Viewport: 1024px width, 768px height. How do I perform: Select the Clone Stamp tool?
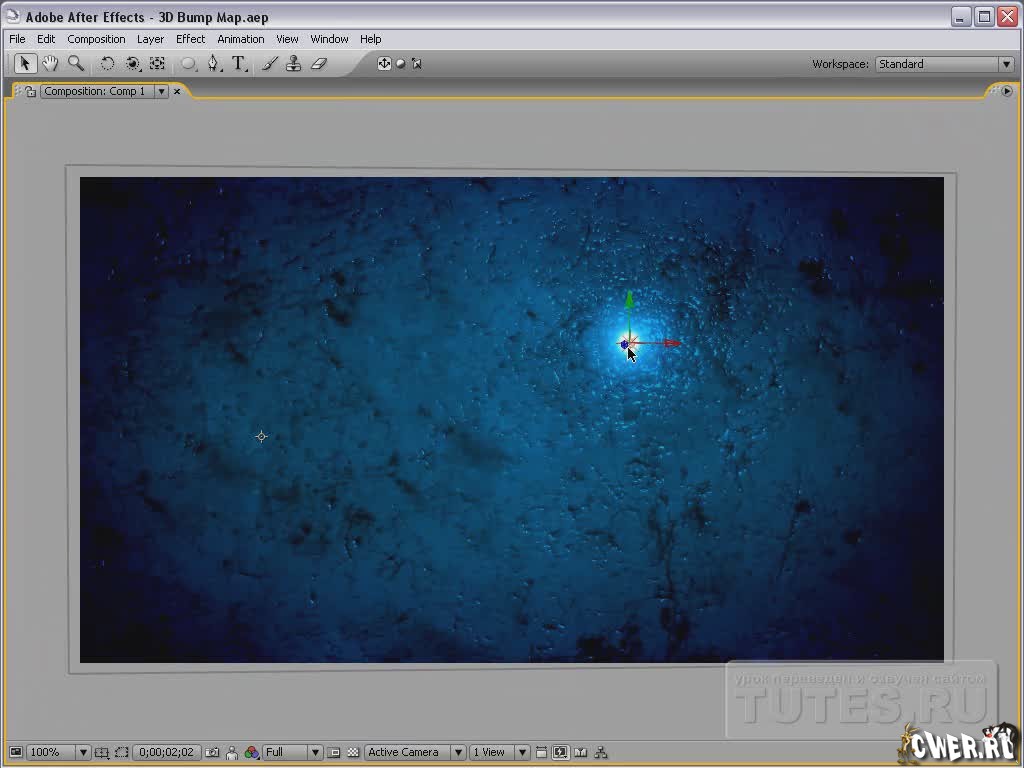coord(293,64)
